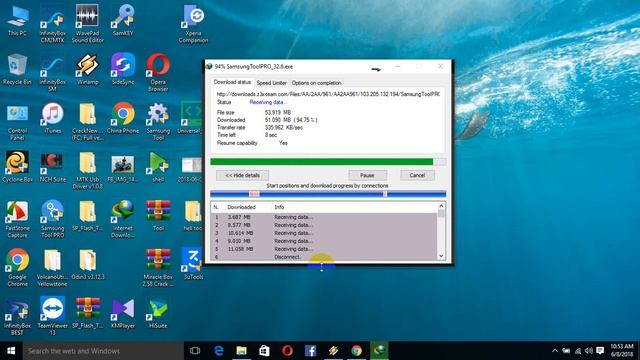Open Control Panel desktop icon
Viewport: 640px width, 360px height.
pos(17,122)
